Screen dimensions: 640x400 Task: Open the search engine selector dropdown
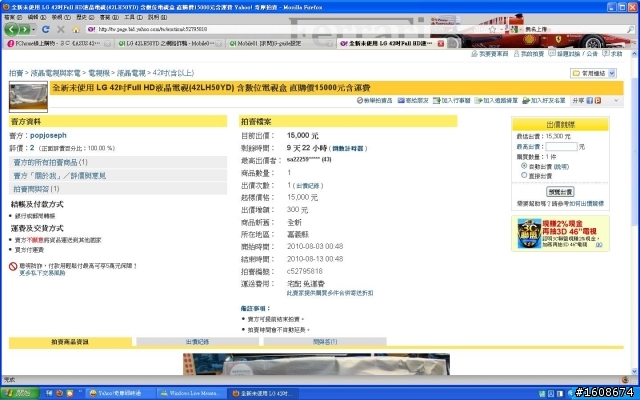(515, 29)
